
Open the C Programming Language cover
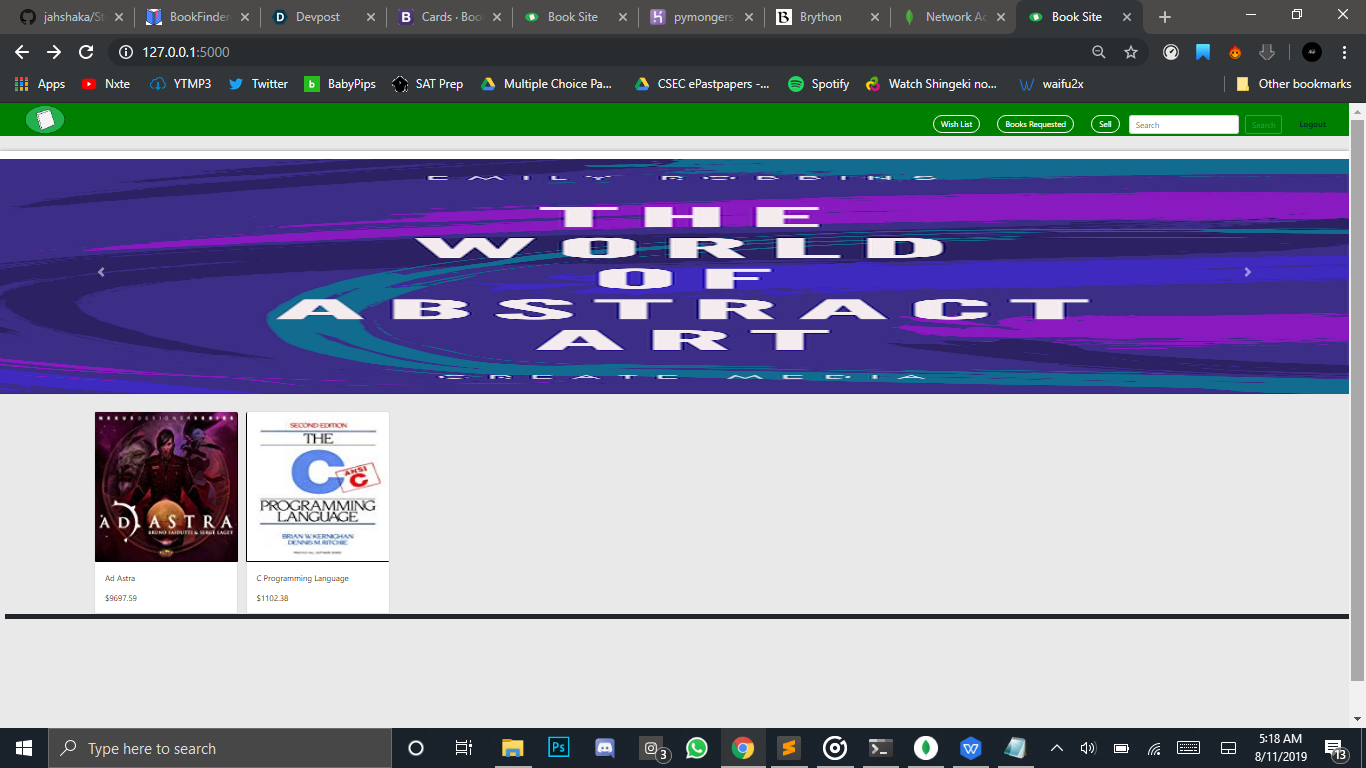click(x=318, y=487)
